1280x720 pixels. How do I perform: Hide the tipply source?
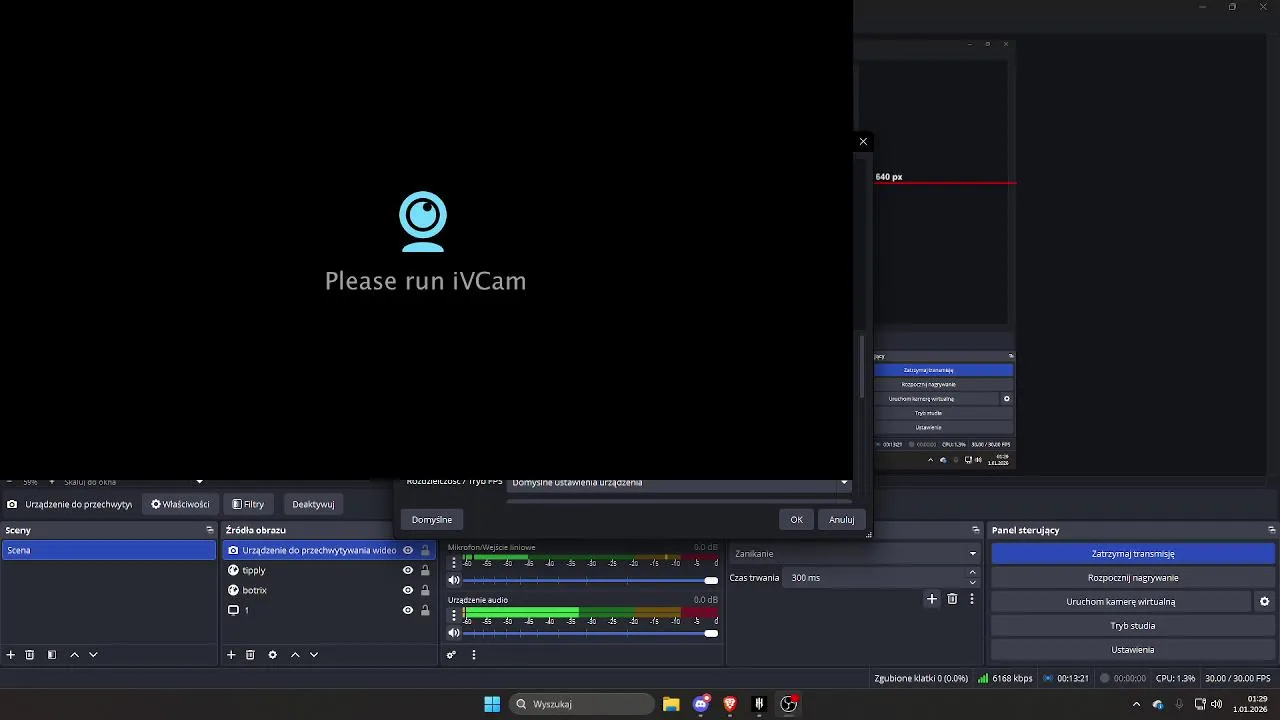pyautogui.click(x=408, y=570)
